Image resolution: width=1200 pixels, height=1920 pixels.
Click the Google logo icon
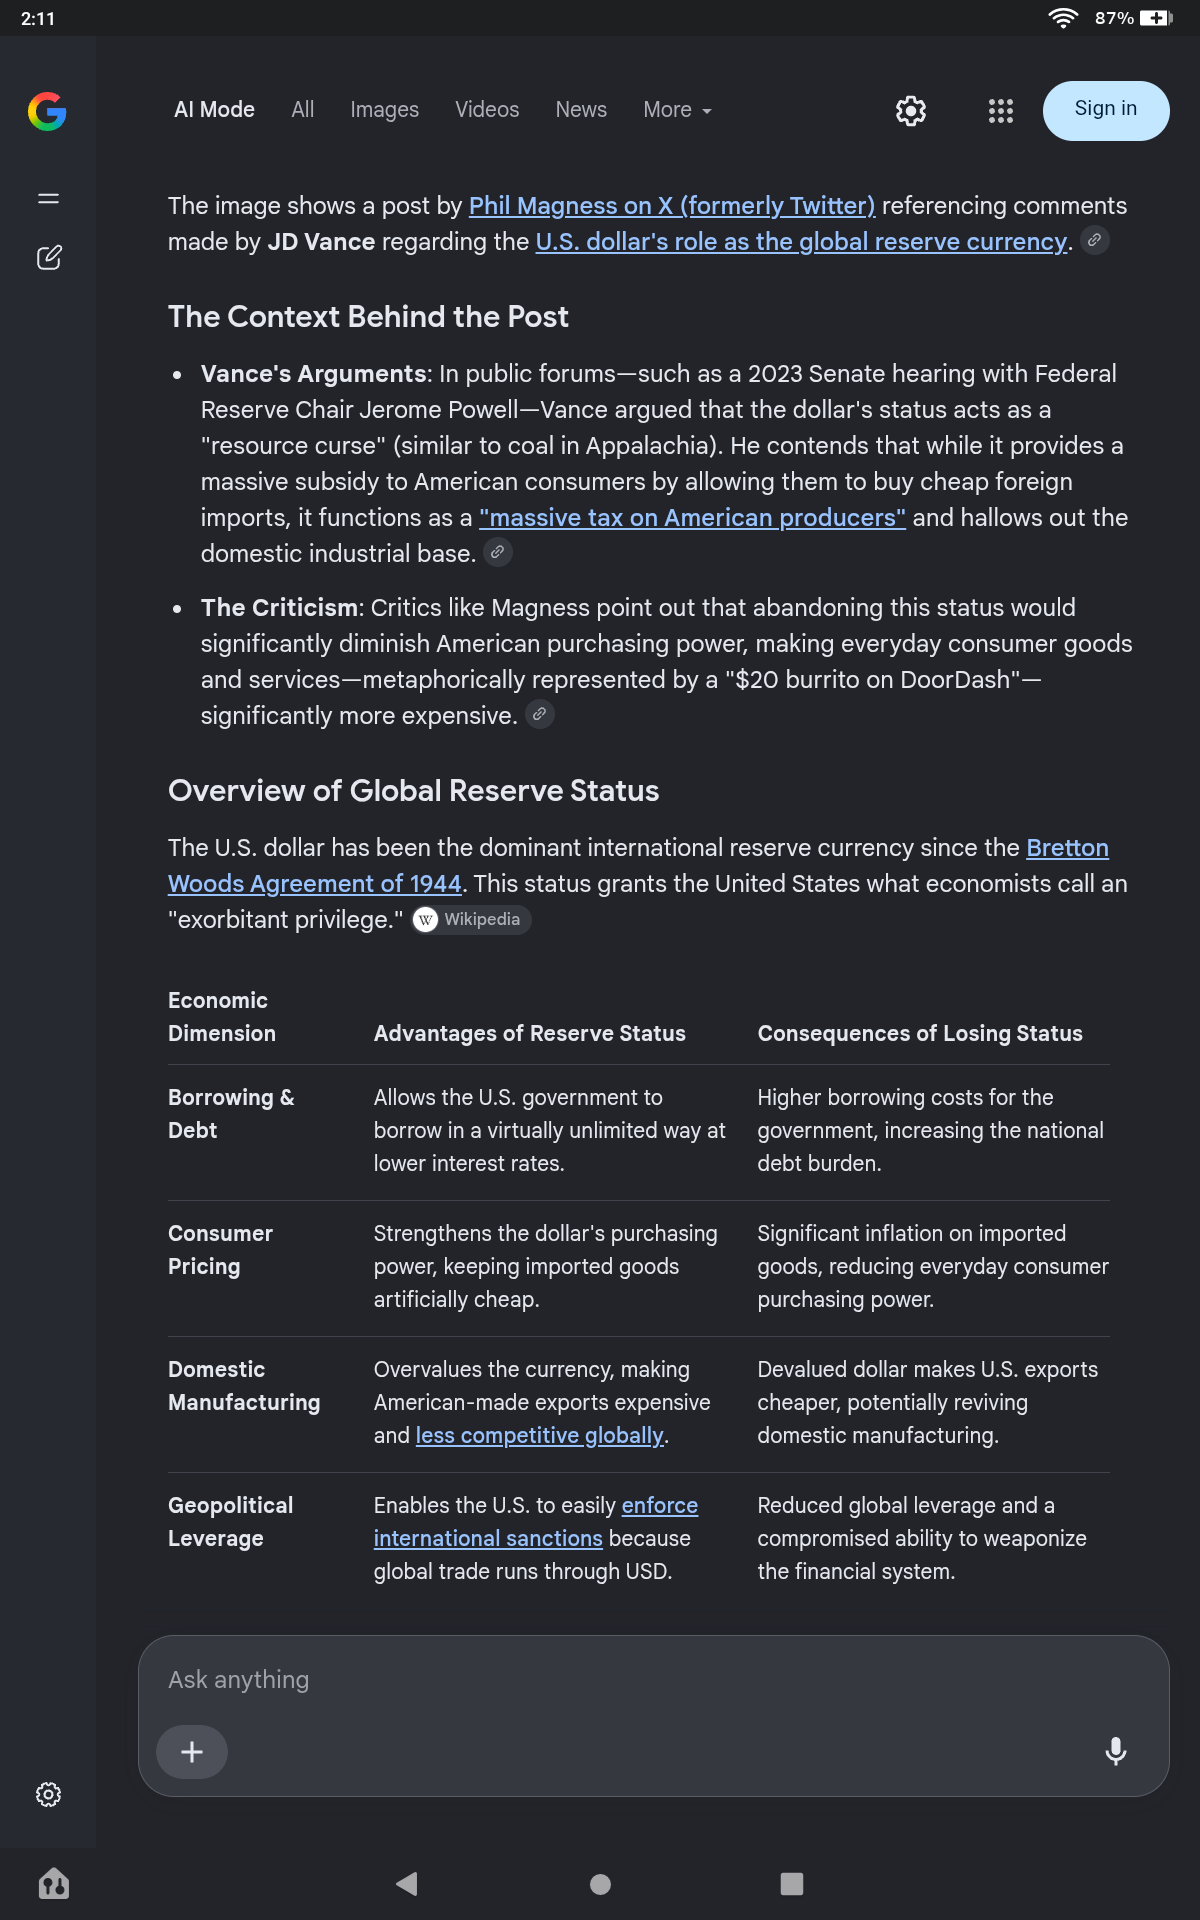(x=47, y=111)
